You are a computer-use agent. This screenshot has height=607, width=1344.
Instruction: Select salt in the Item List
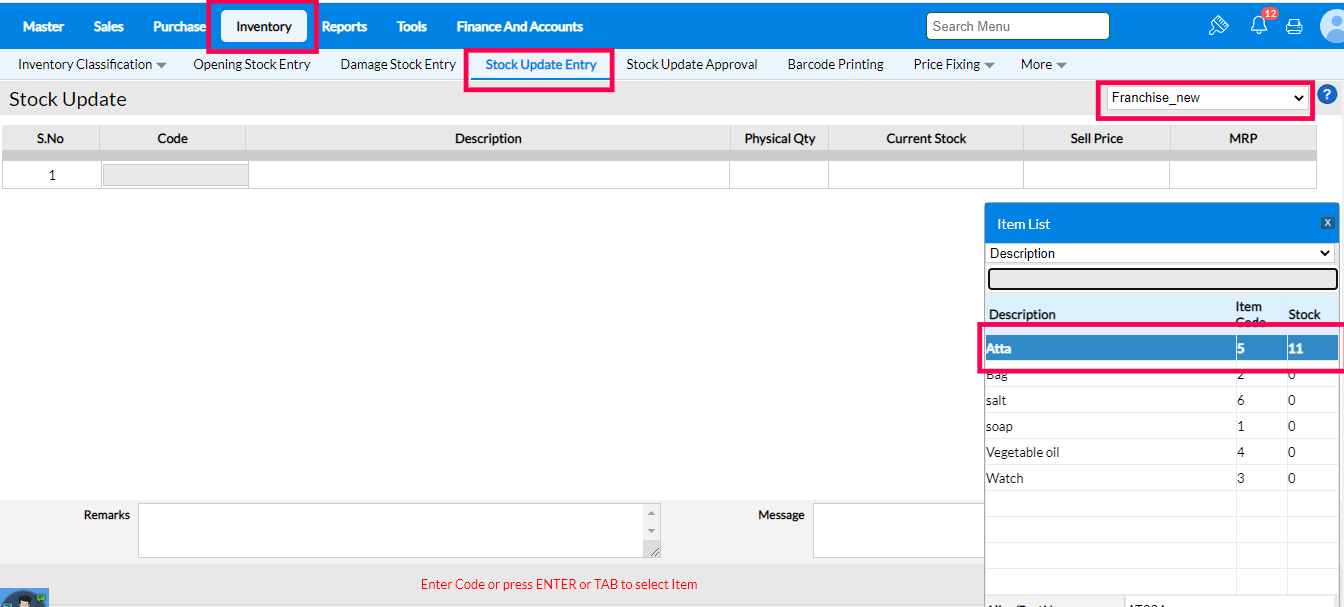pos(1161,400)
